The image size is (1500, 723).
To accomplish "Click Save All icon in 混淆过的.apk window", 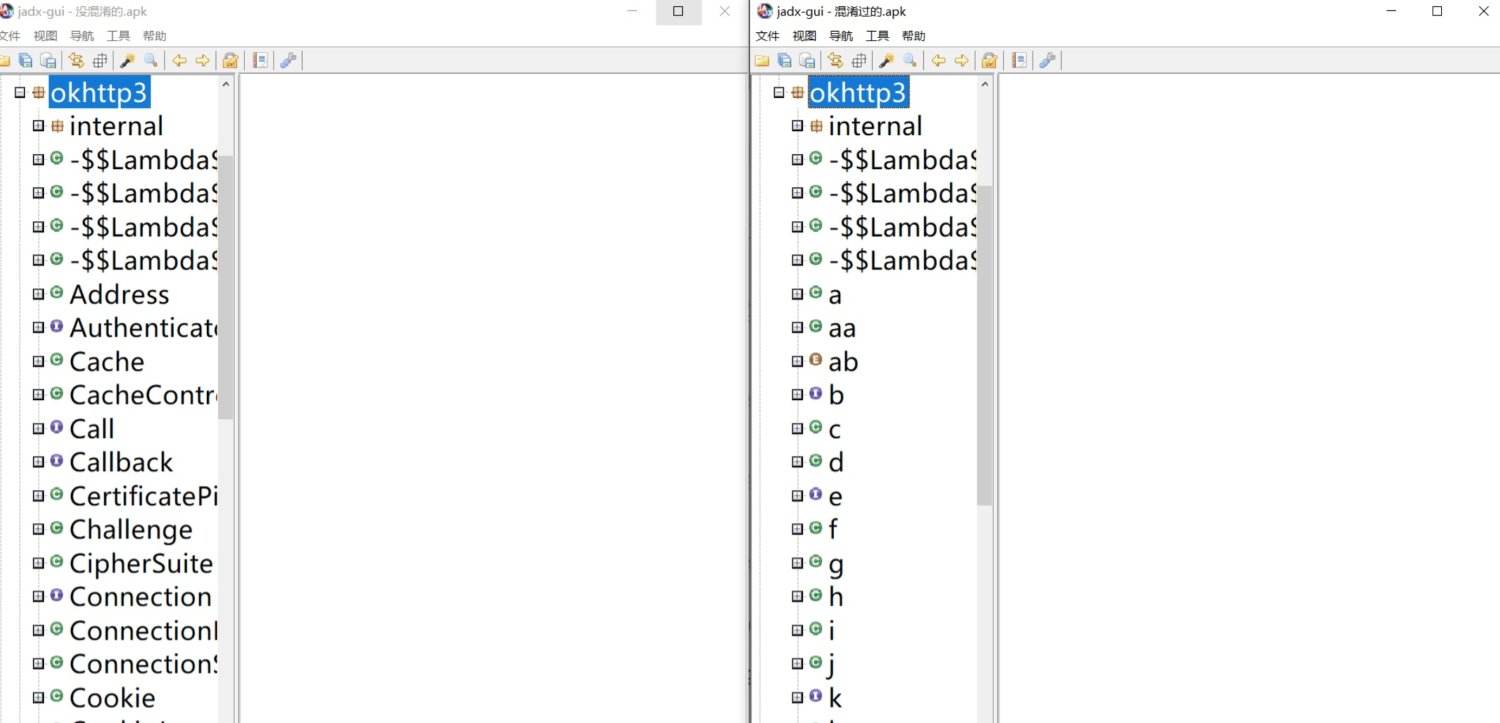I will click(785, 61).
